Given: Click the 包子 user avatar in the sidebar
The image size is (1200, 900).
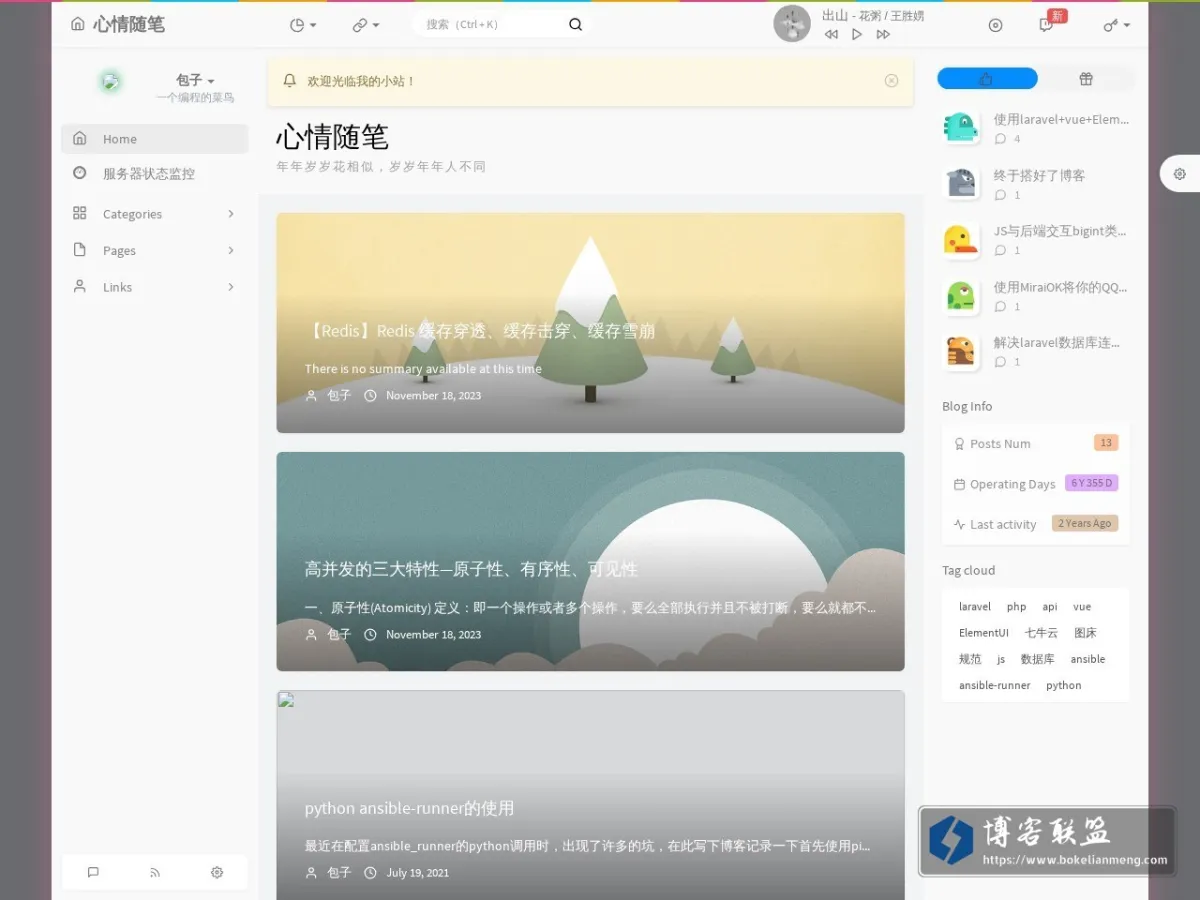Looking at the screenshot, I should [111, 82].
